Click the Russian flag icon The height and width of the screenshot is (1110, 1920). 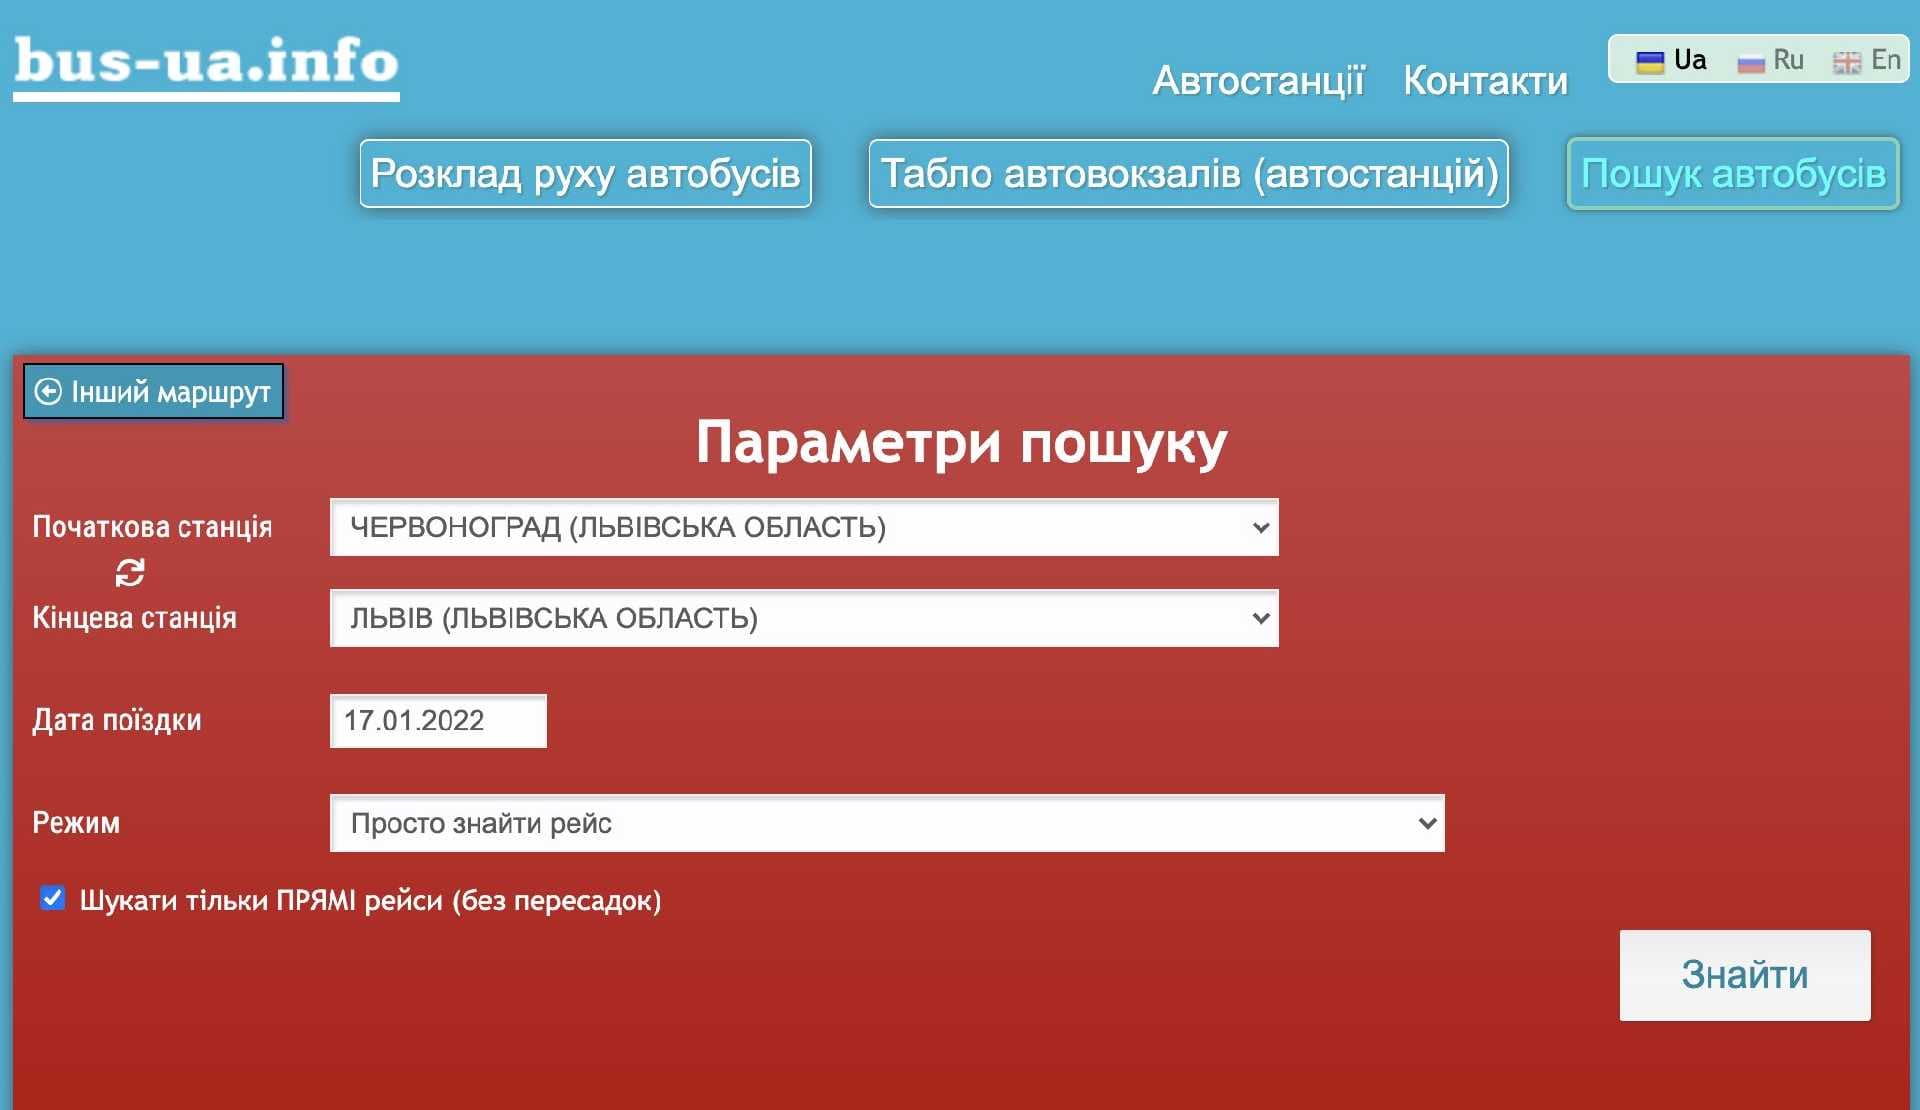[1750, 63]
